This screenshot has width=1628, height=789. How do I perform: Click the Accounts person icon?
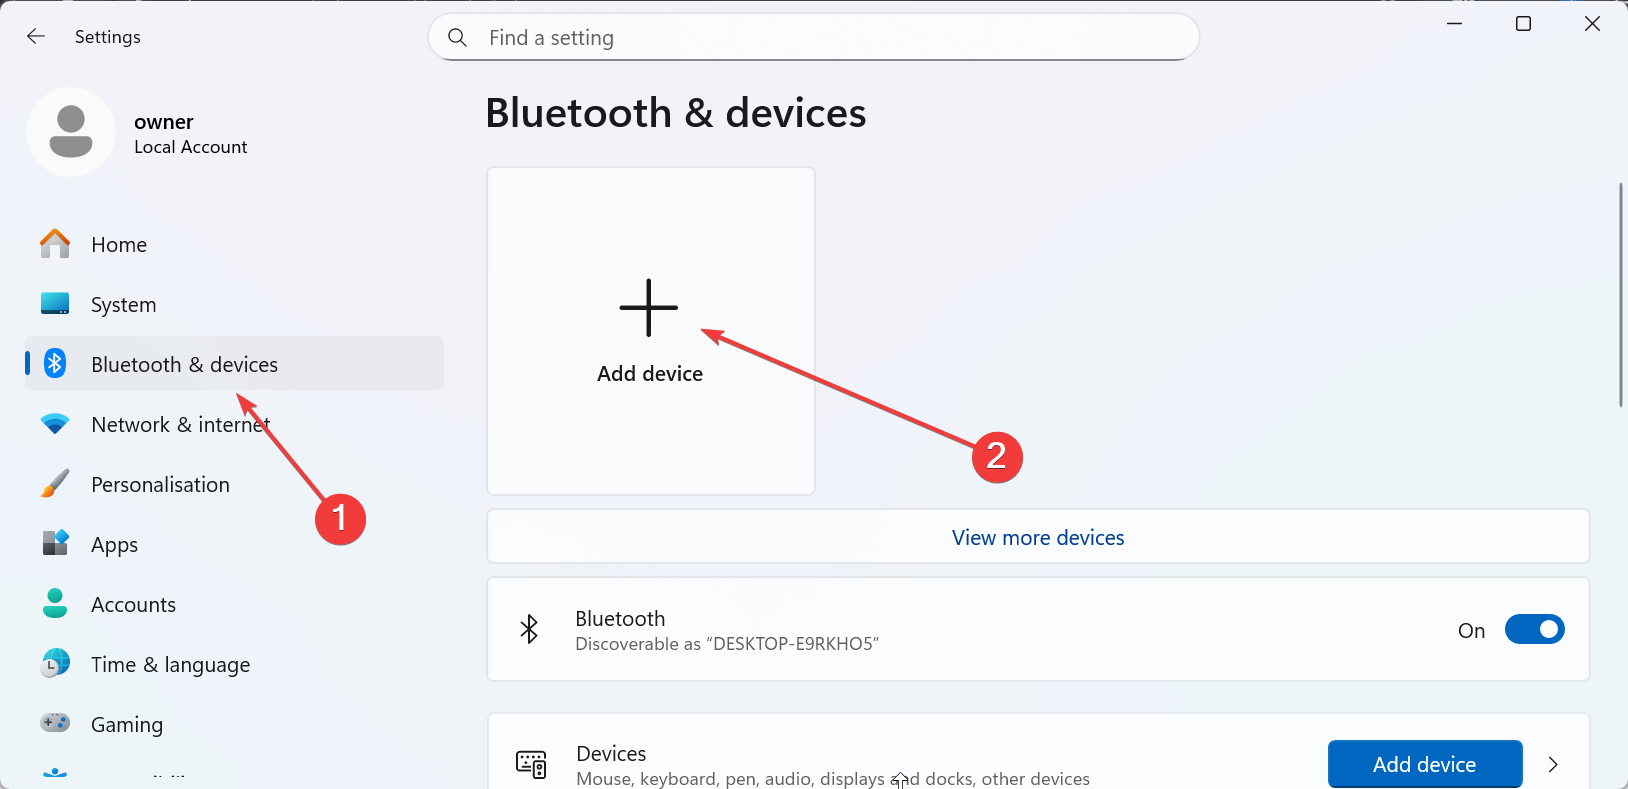[55, 603]
